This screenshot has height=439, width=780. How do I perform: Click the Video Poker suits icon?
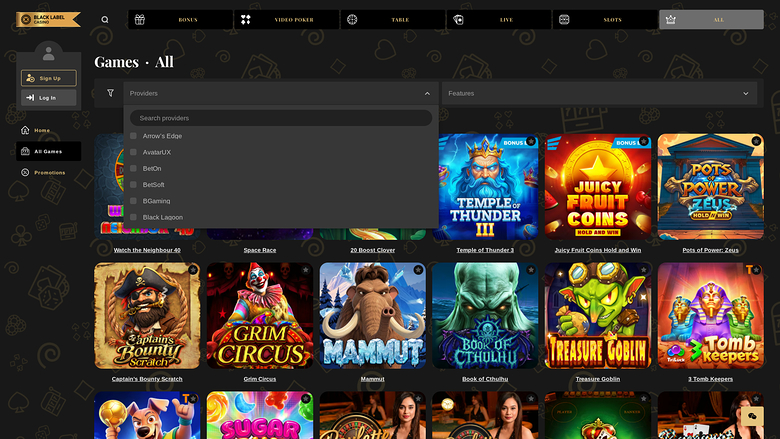coord(246,19)
